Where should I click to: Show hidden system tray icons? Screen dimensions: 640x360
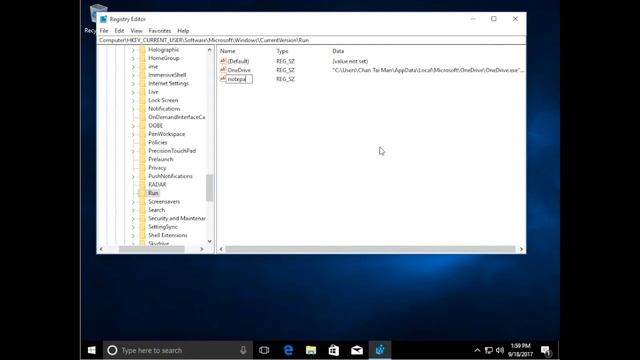(x=477, y=350)
